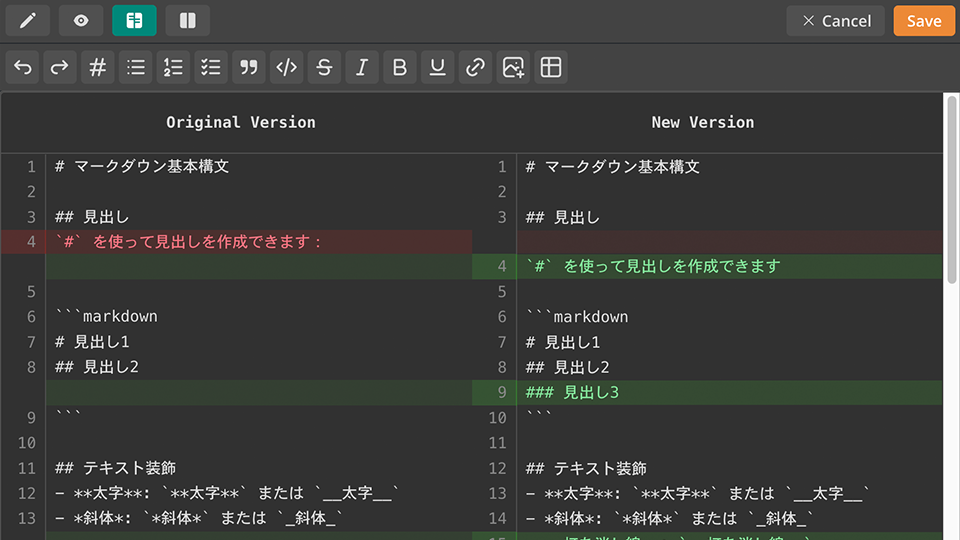Select the diff comparison view icon
This screenshot has height=540, width=960.
click(134, 21)
